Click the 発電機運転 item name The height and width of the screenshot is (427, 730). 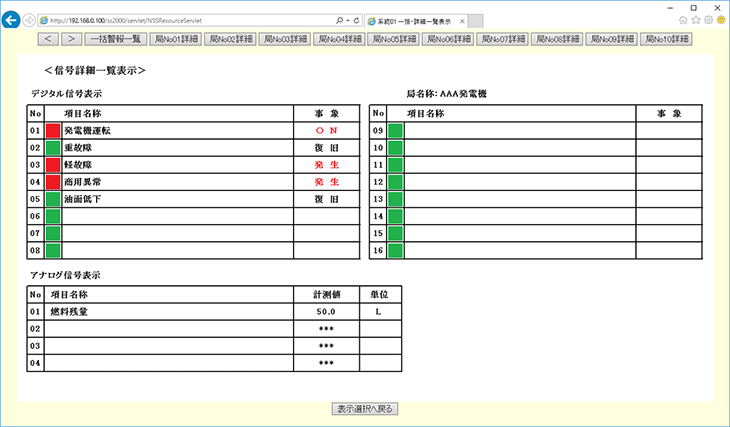pos(88,131)
